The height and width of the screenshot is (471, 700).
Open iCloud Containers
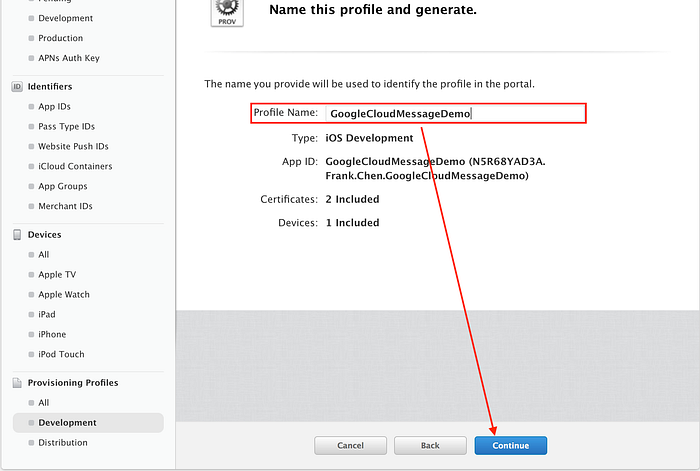point(75,166)
